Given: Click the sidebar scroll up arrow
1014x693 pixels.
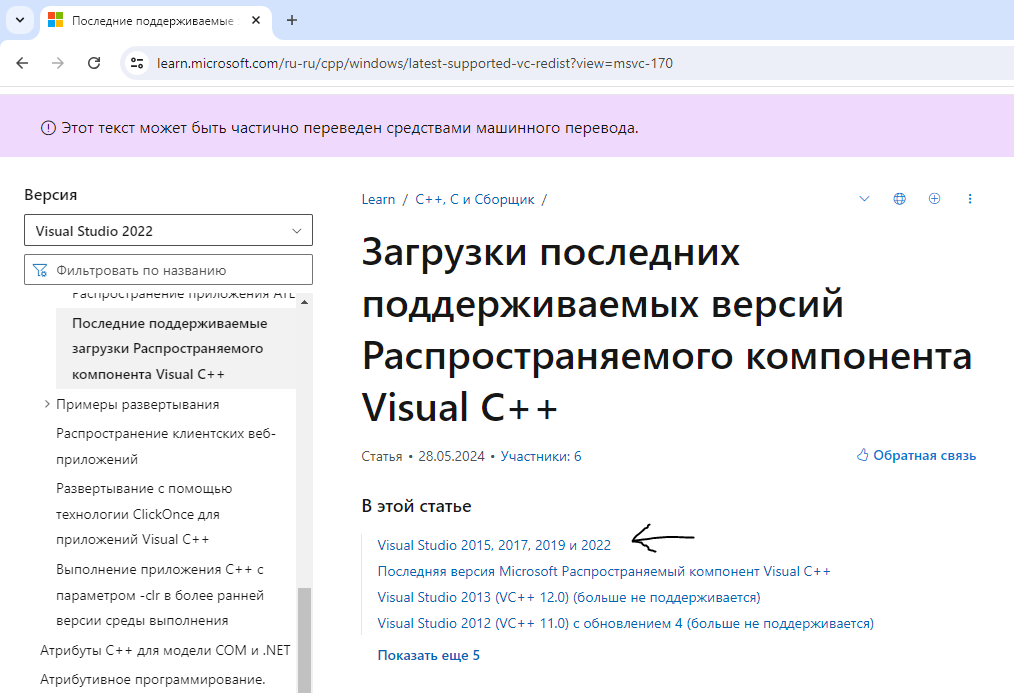Looking at the screenshot, I should coord(305,303).
